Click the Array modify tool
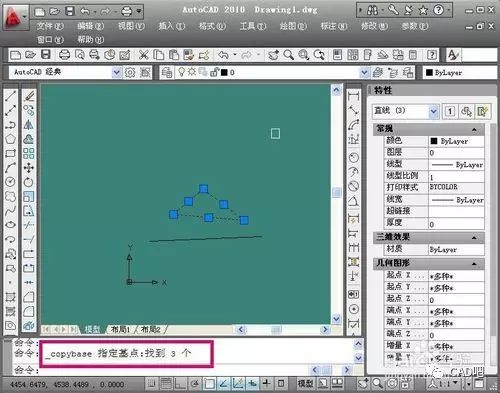 (29, 153)
